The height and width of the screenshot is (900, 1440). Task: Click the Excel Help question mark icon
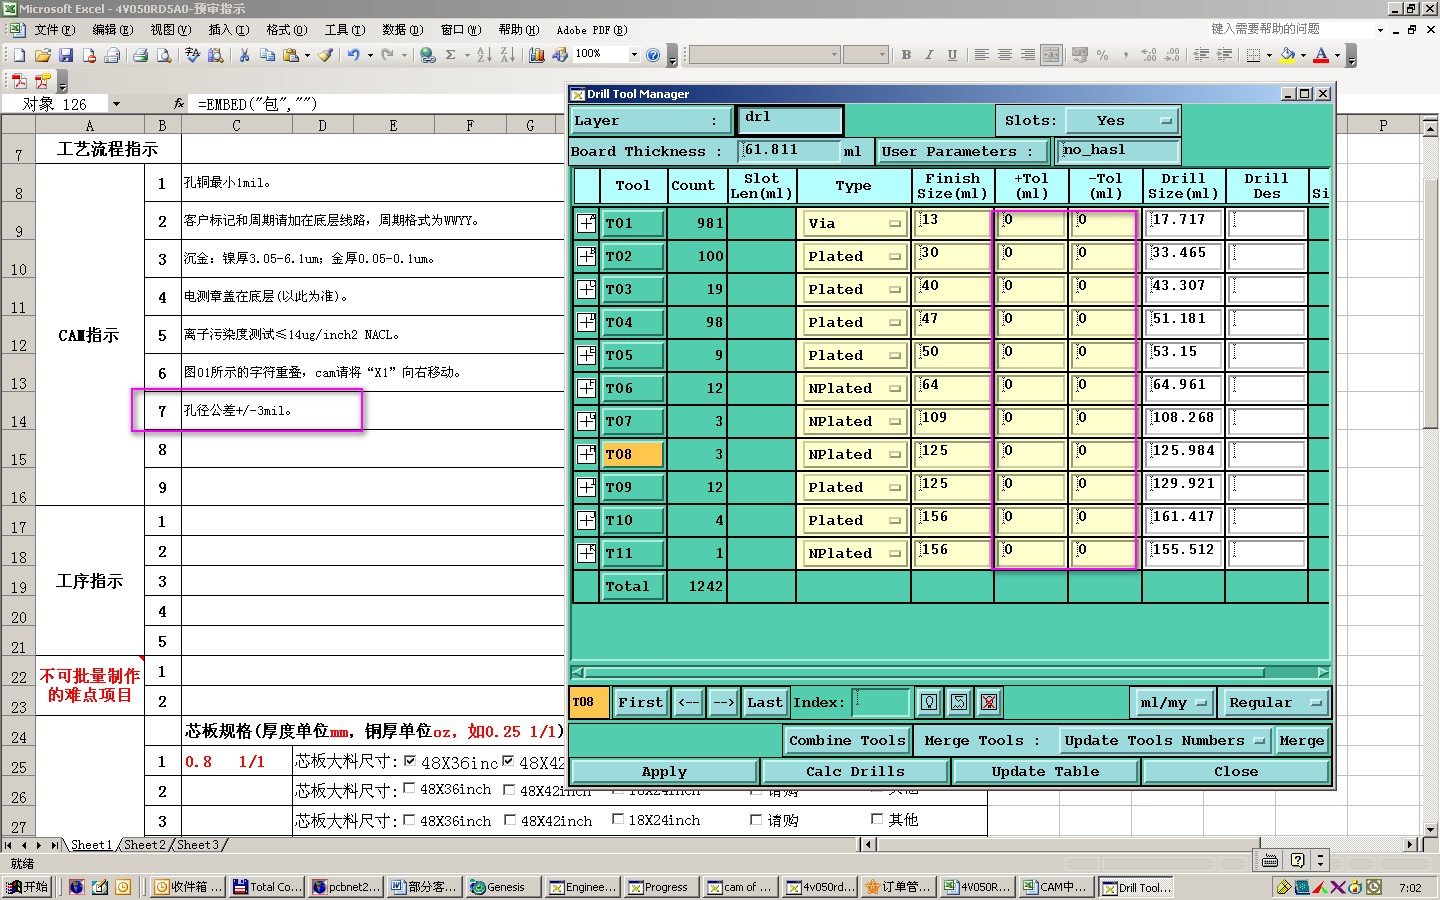click(653, 55)
